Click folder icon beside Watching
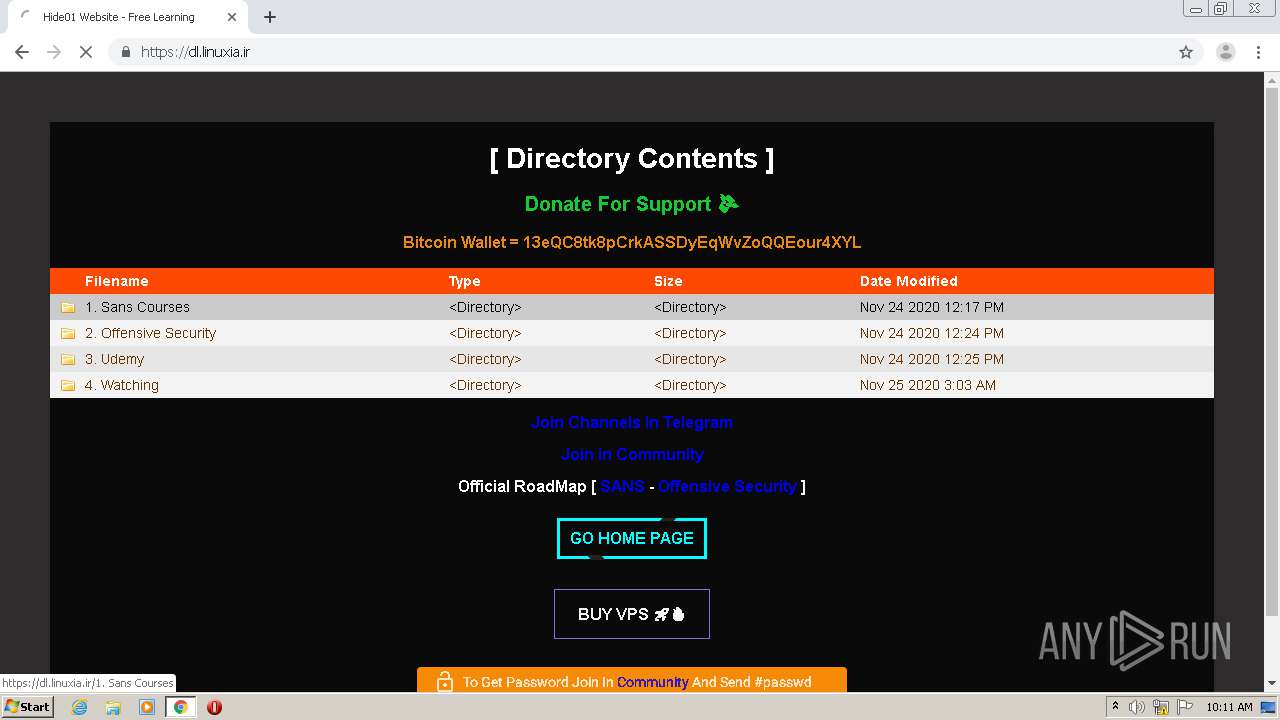This screenshot has width=1280, height=720. point(68,385)
